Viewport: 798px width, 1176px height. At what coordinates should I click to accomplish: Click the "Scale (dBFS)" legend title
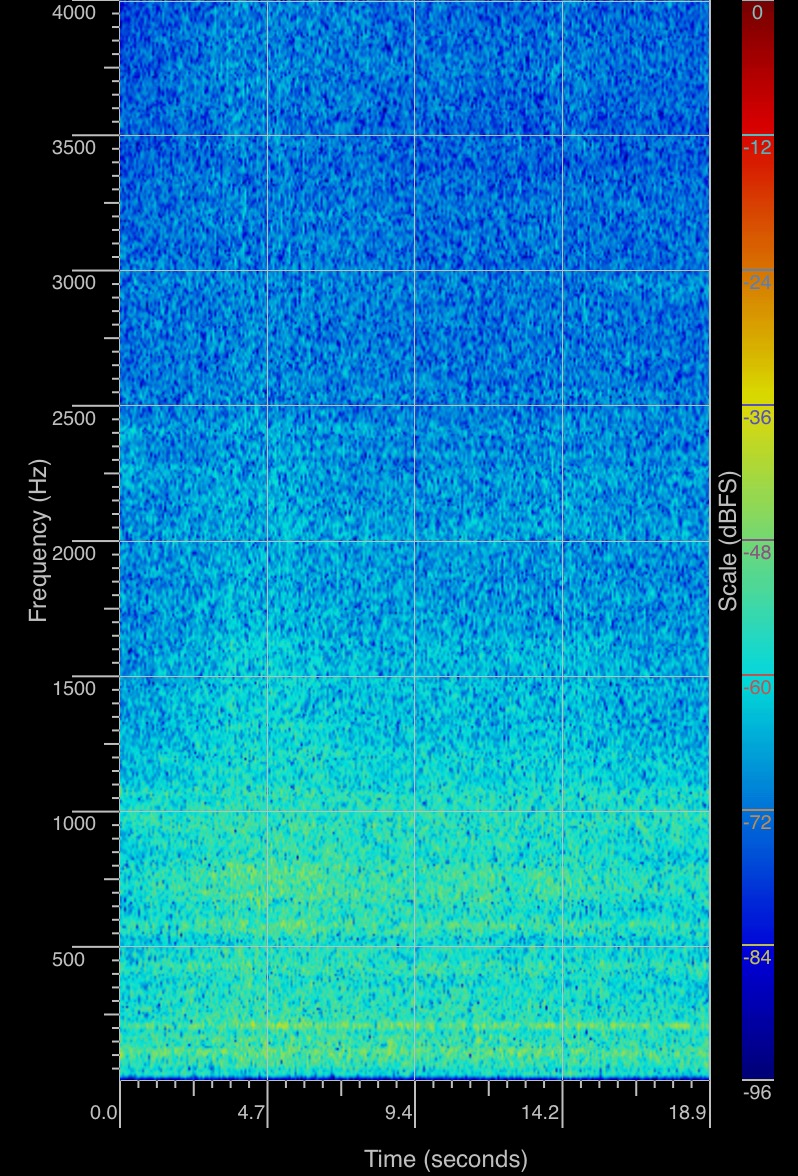729,540
